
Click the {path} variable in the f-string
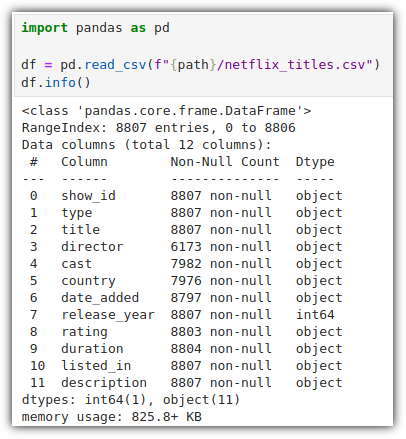pyautogui.click(x=193, y=64)
